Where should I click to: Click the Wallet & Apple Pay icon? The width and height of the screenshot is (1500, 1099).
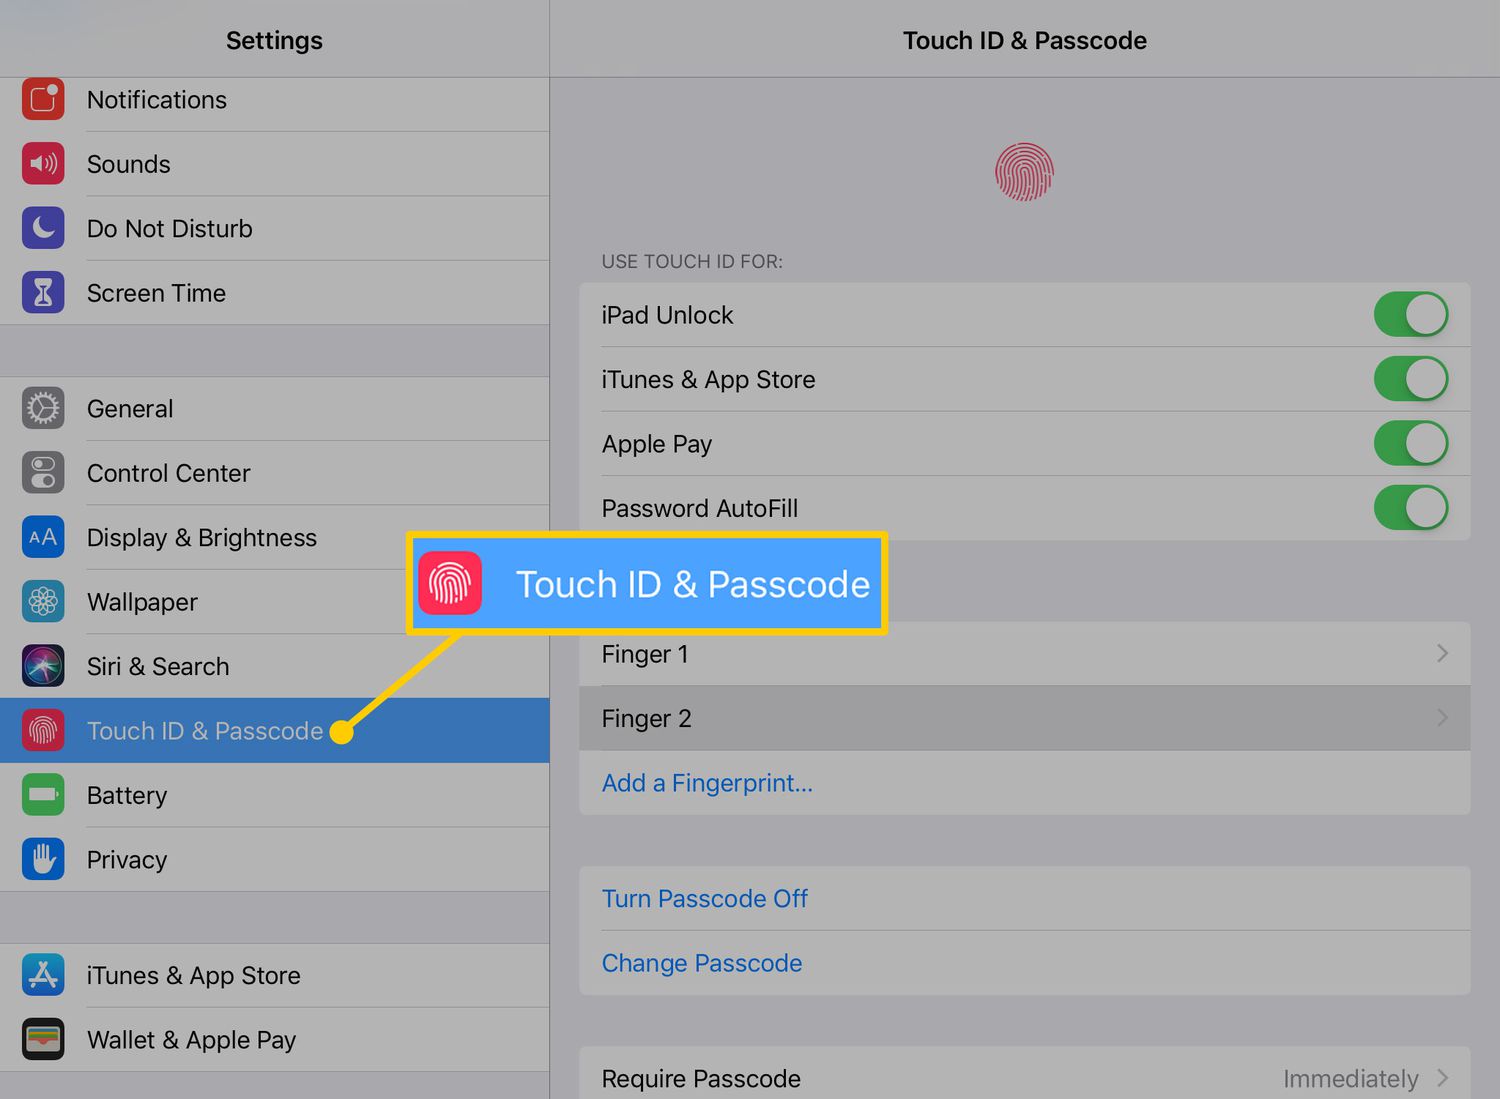[43, 1039]
